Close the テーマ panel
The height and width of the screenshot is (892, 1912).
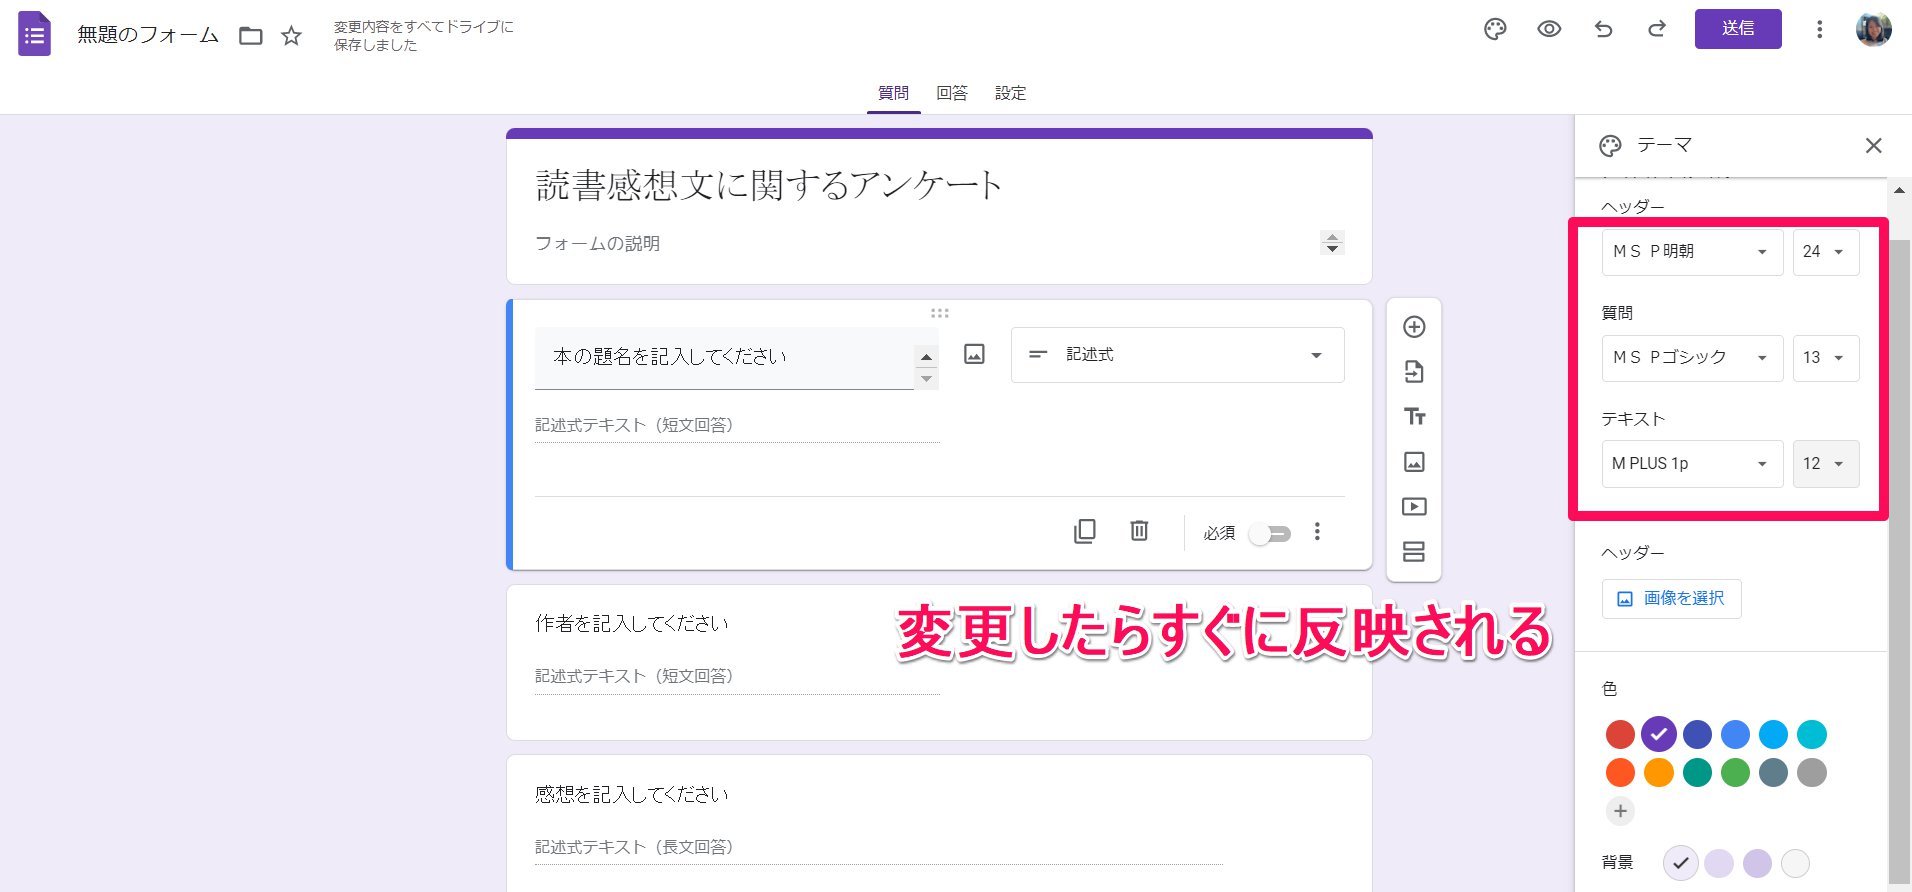click(x=1873, y=146)
